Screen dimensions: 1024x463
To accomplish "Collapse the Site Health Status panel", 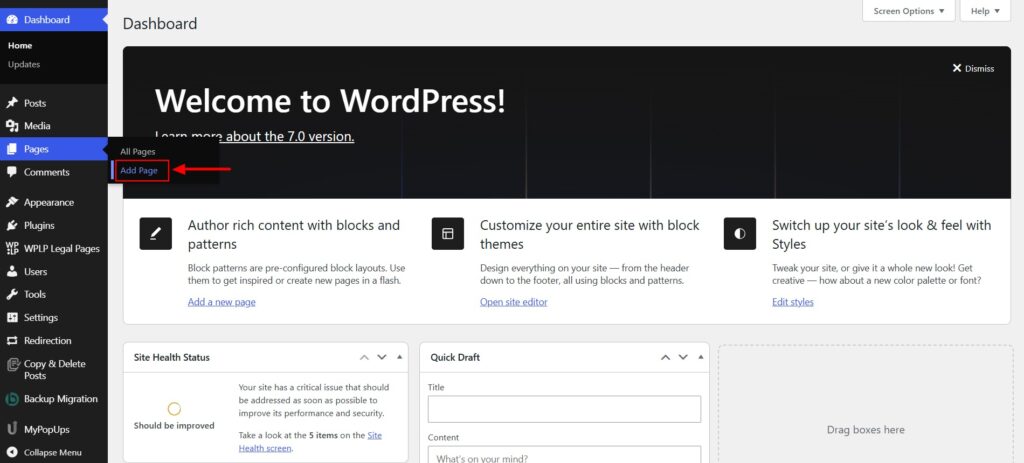I will click(x=400, y=357).
